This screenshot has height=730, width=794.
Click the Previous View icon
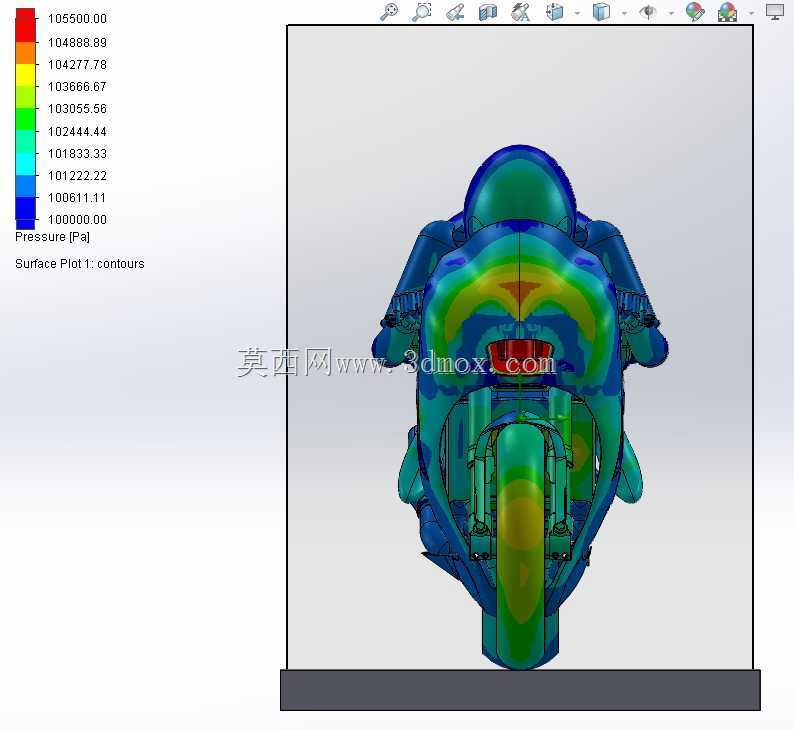point(455,12)
